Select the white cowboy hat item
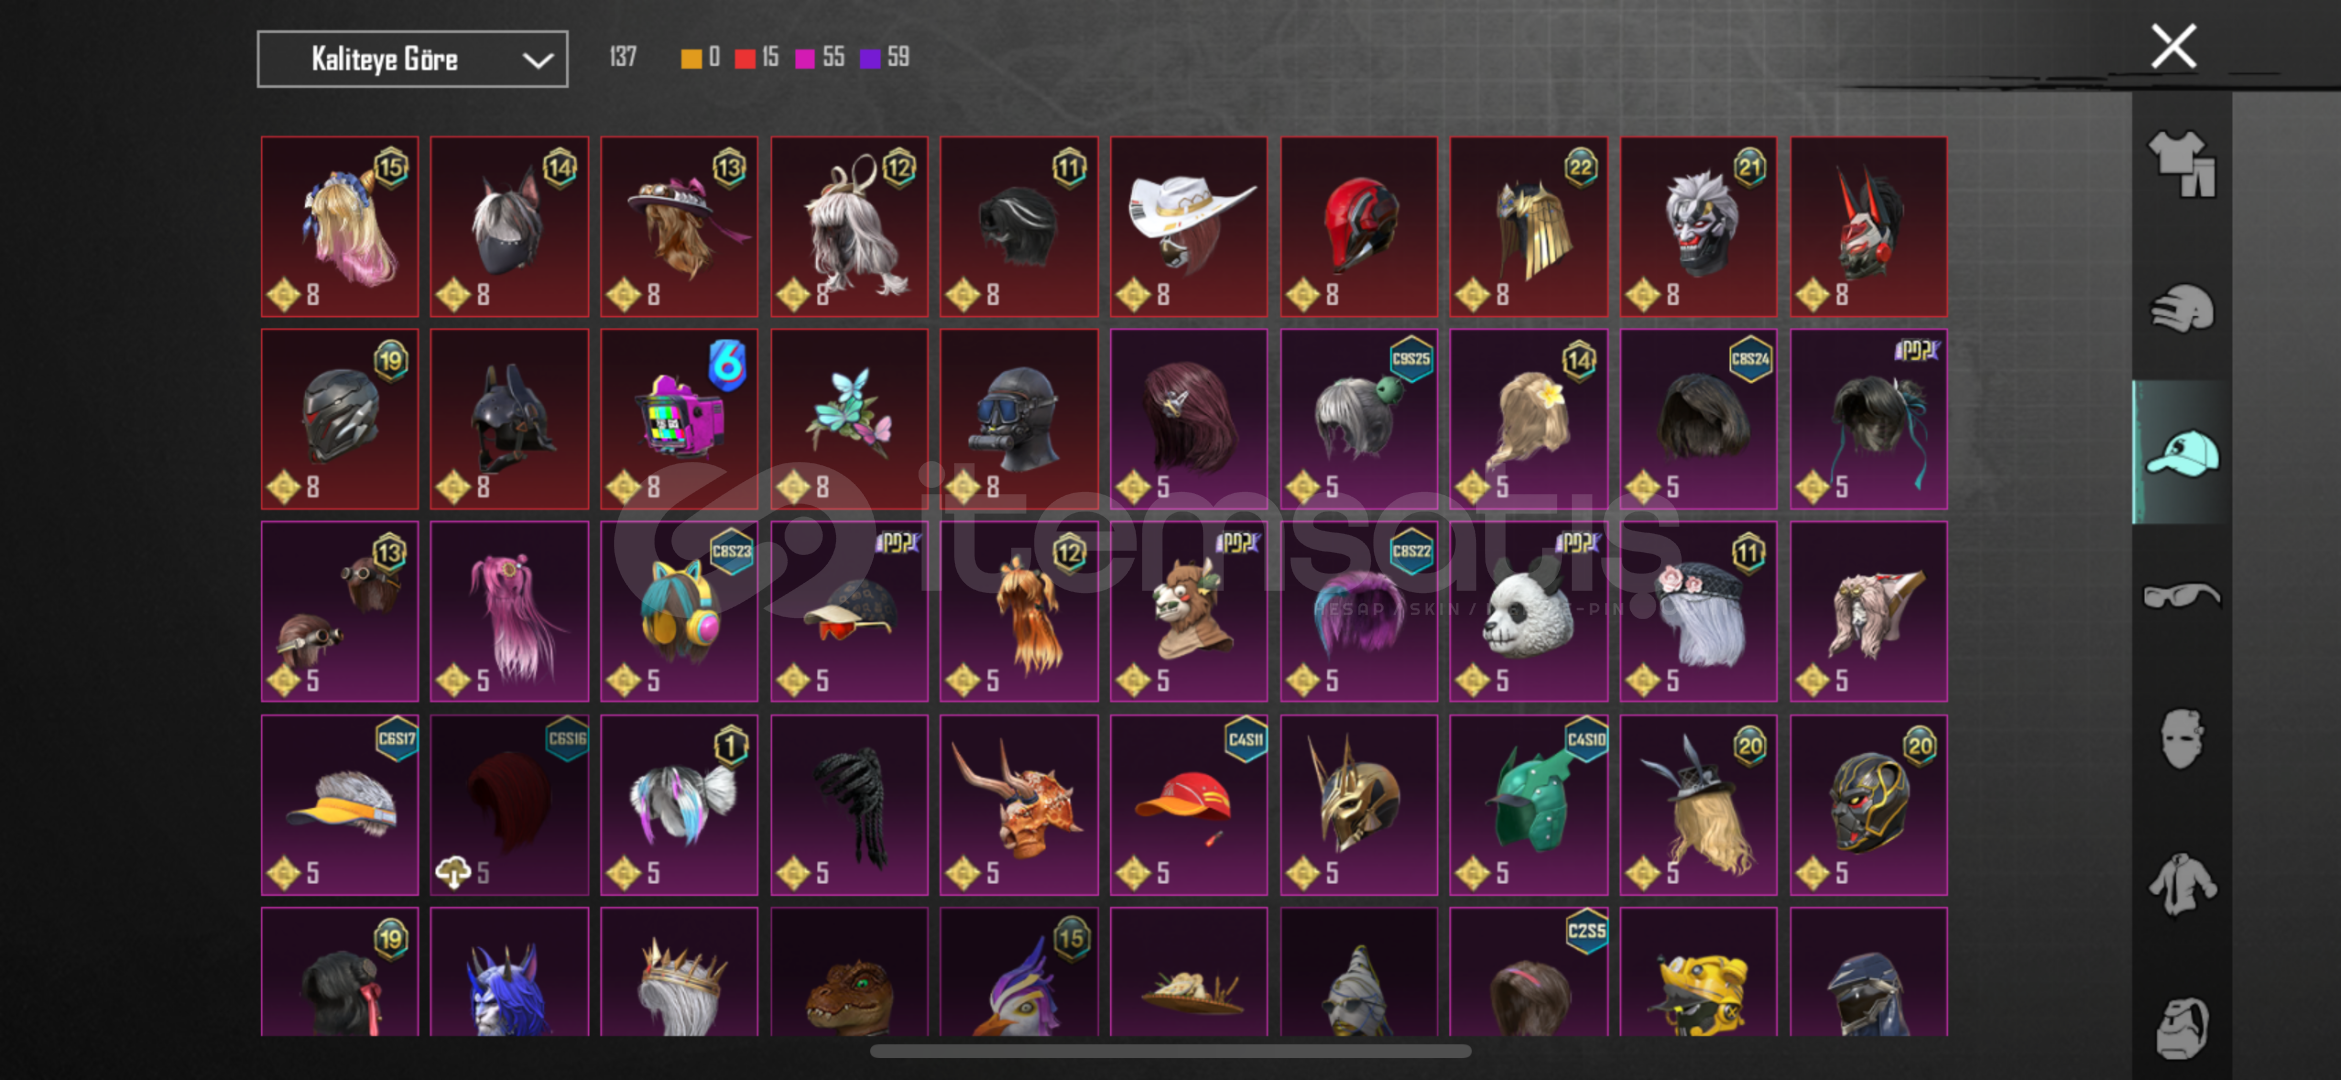 pyautogui.click(x=1189, y=227)
